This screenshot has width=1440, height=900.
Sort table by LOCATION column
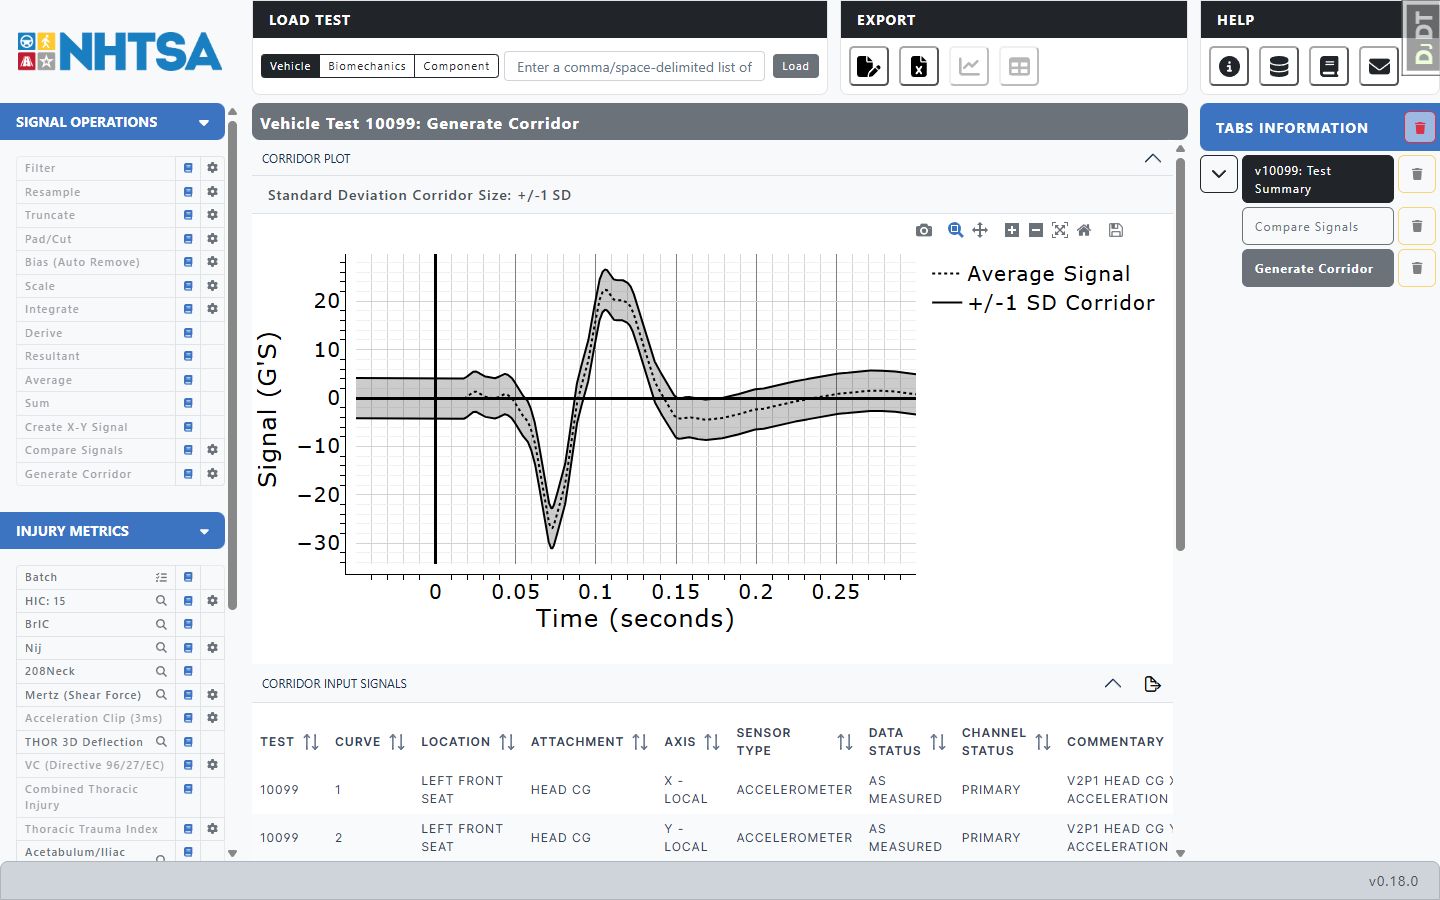pyautogui.click(x=507, y=741)
